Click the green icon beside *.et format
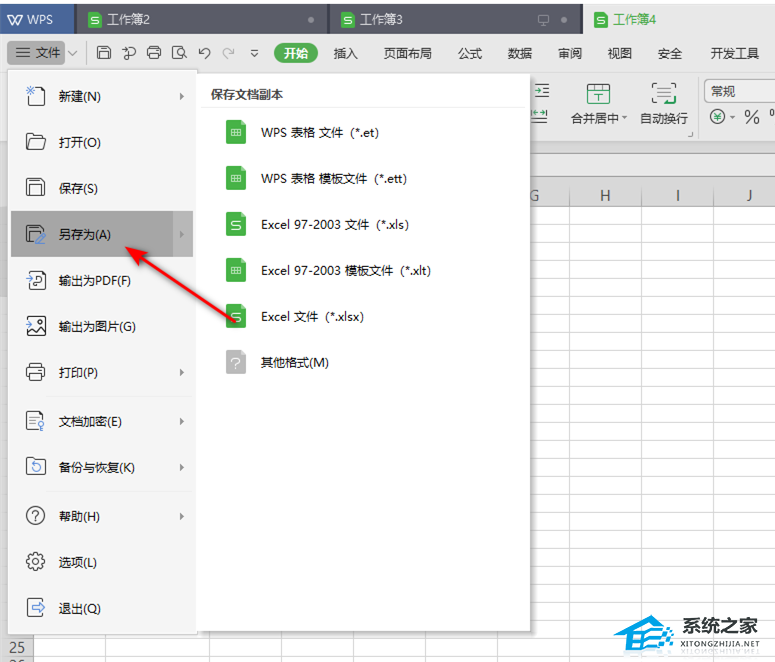775x662 pixels. [x=236, y=132]
